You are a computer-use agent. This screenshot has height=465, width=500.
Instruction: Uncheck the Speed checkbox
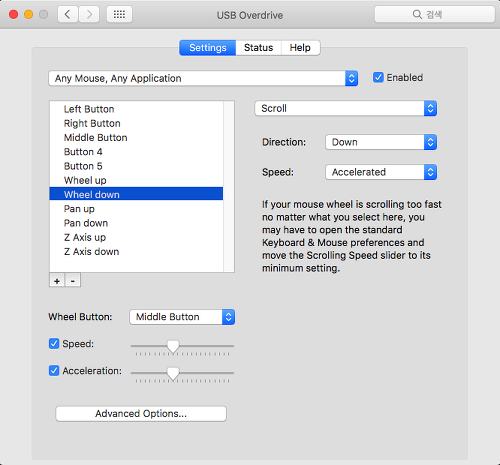coord(54,343)
